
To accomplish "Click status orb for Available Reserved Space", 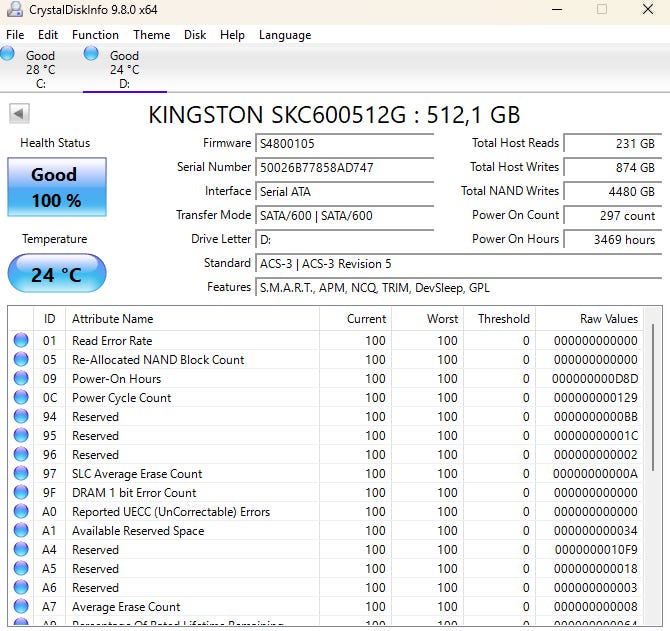I will pyautogui.click(x=21, y=531).
